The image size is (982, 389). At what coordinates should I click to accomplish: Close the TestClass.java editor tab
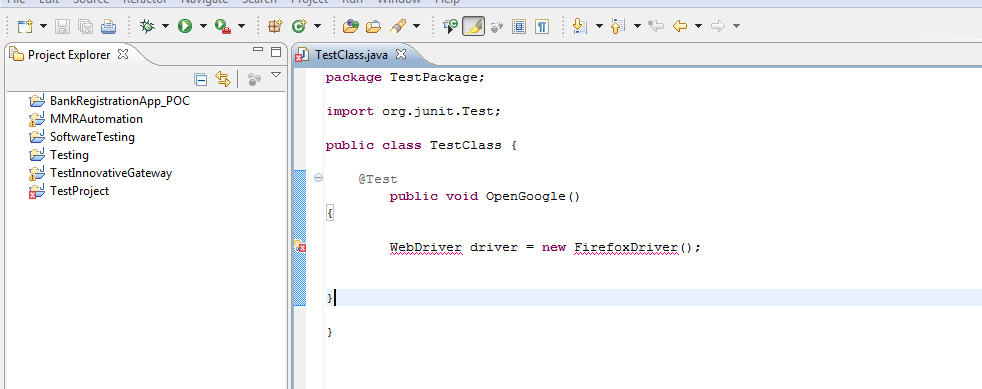click(401, 54)
